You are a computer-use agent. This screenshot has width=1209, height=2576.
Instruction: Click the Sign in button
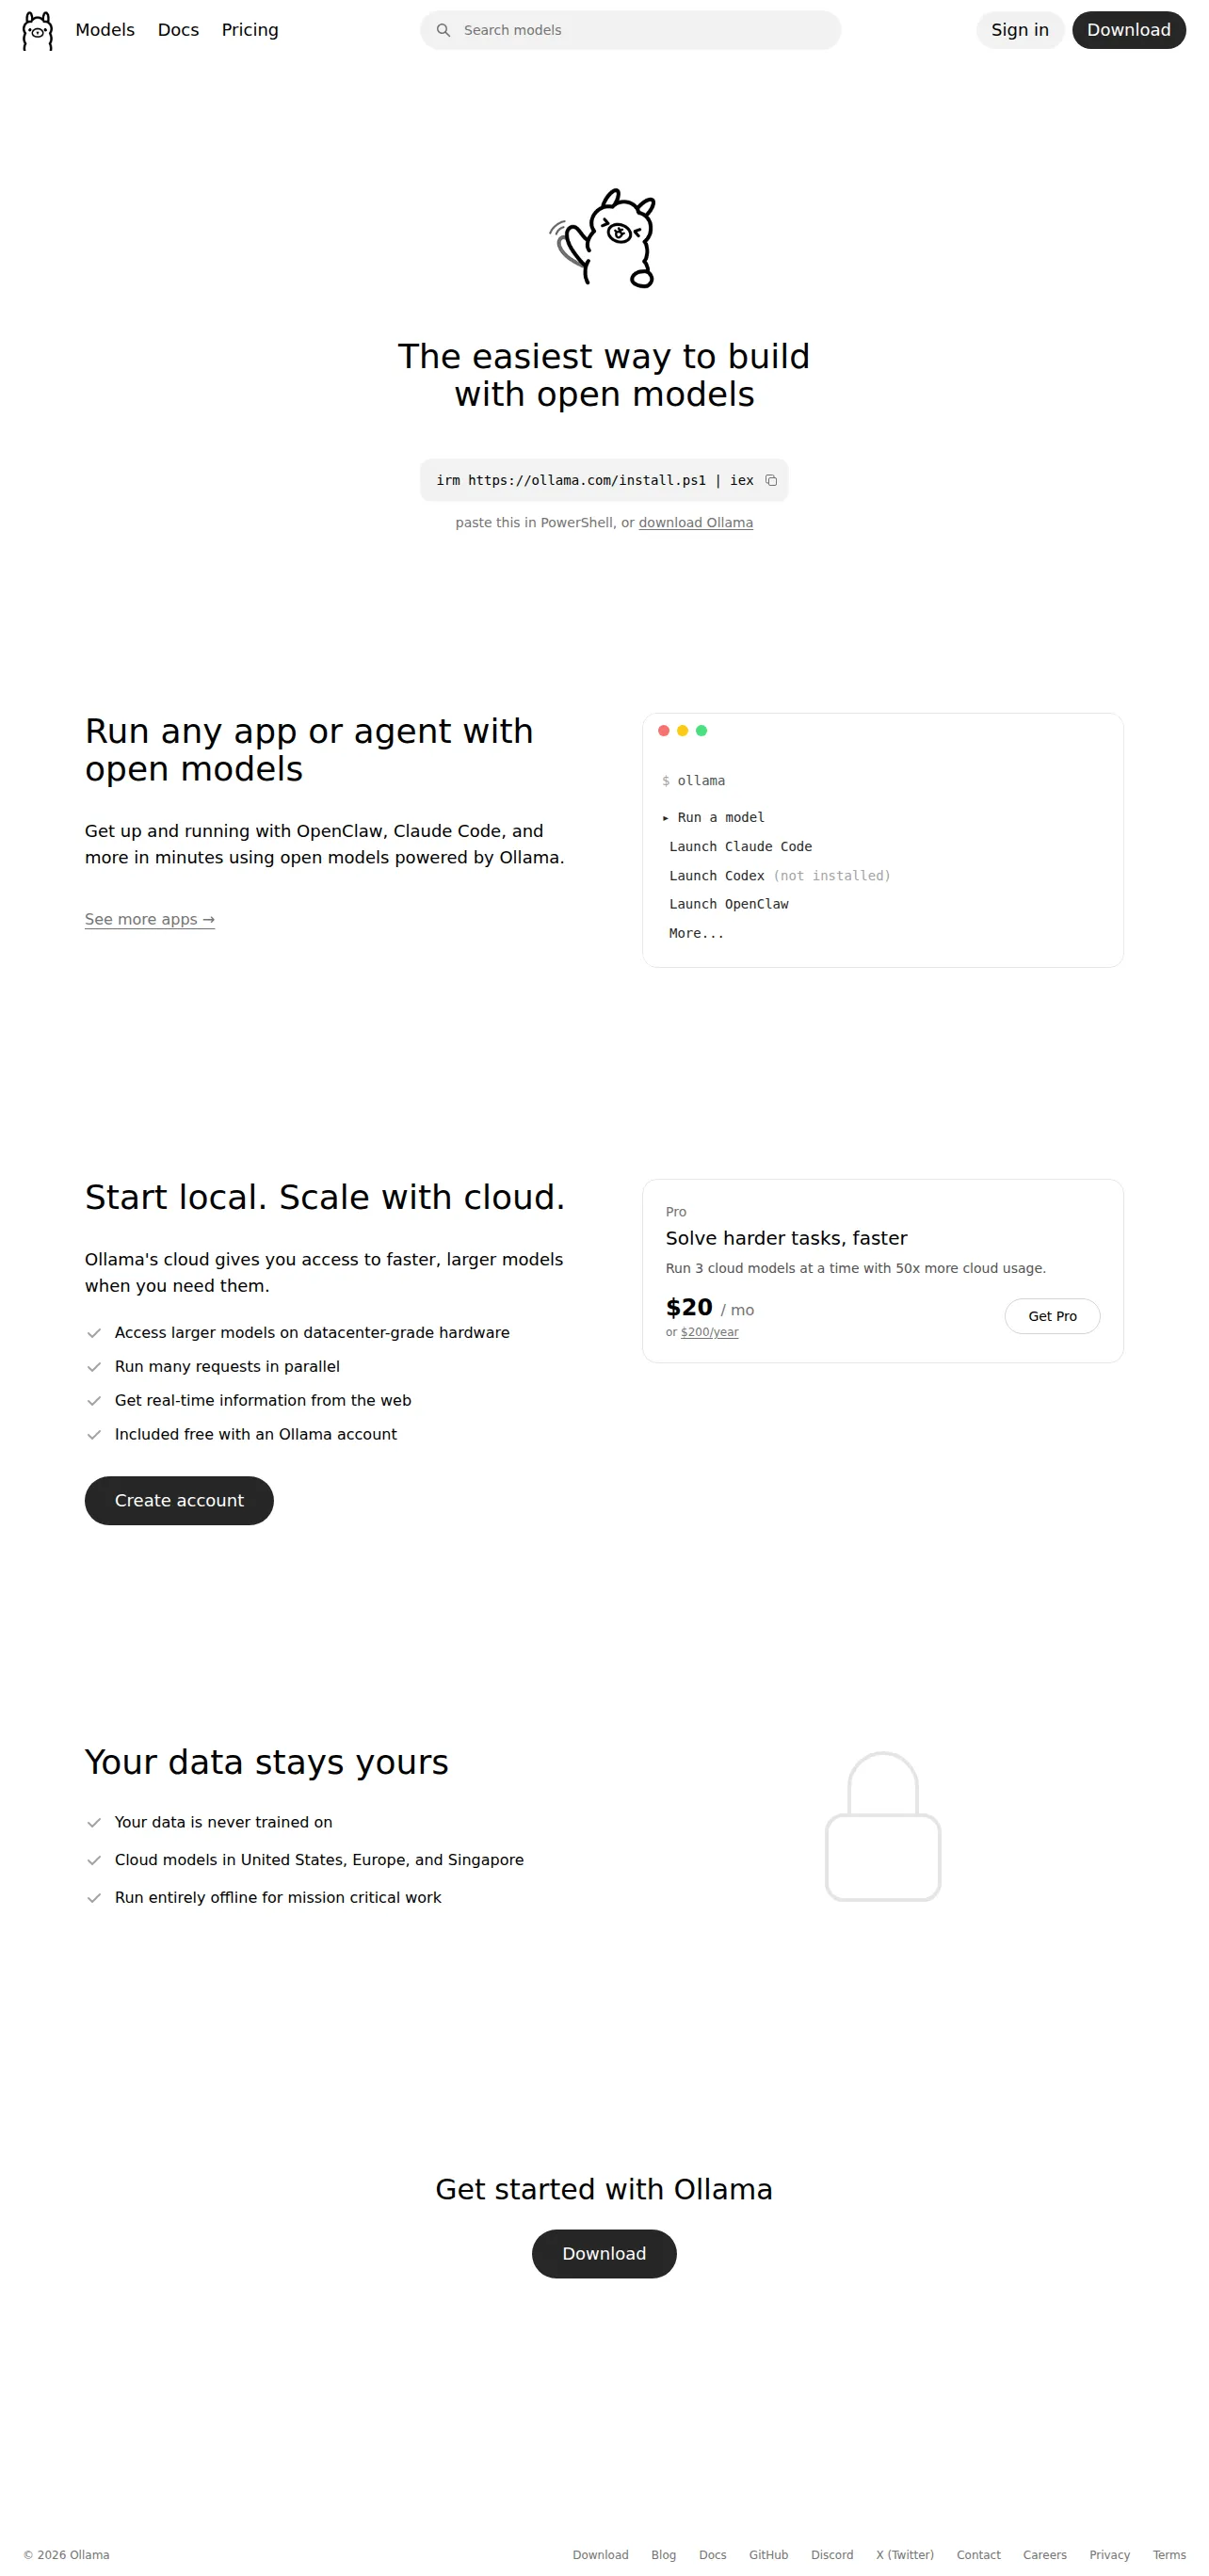click(x=1019, y=30)
